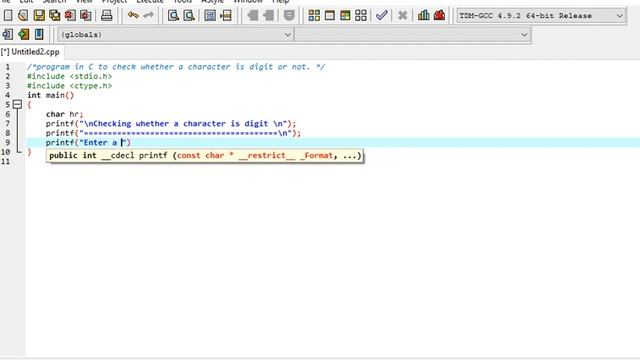Undo the last edit
Viewport: 640px width, 360px height.
[133, 16]
